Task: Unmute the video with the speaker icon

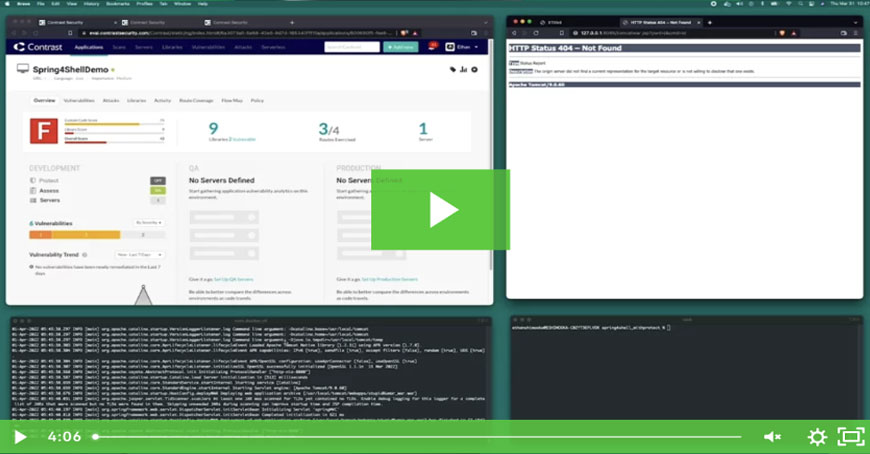Action: point(772,437)
